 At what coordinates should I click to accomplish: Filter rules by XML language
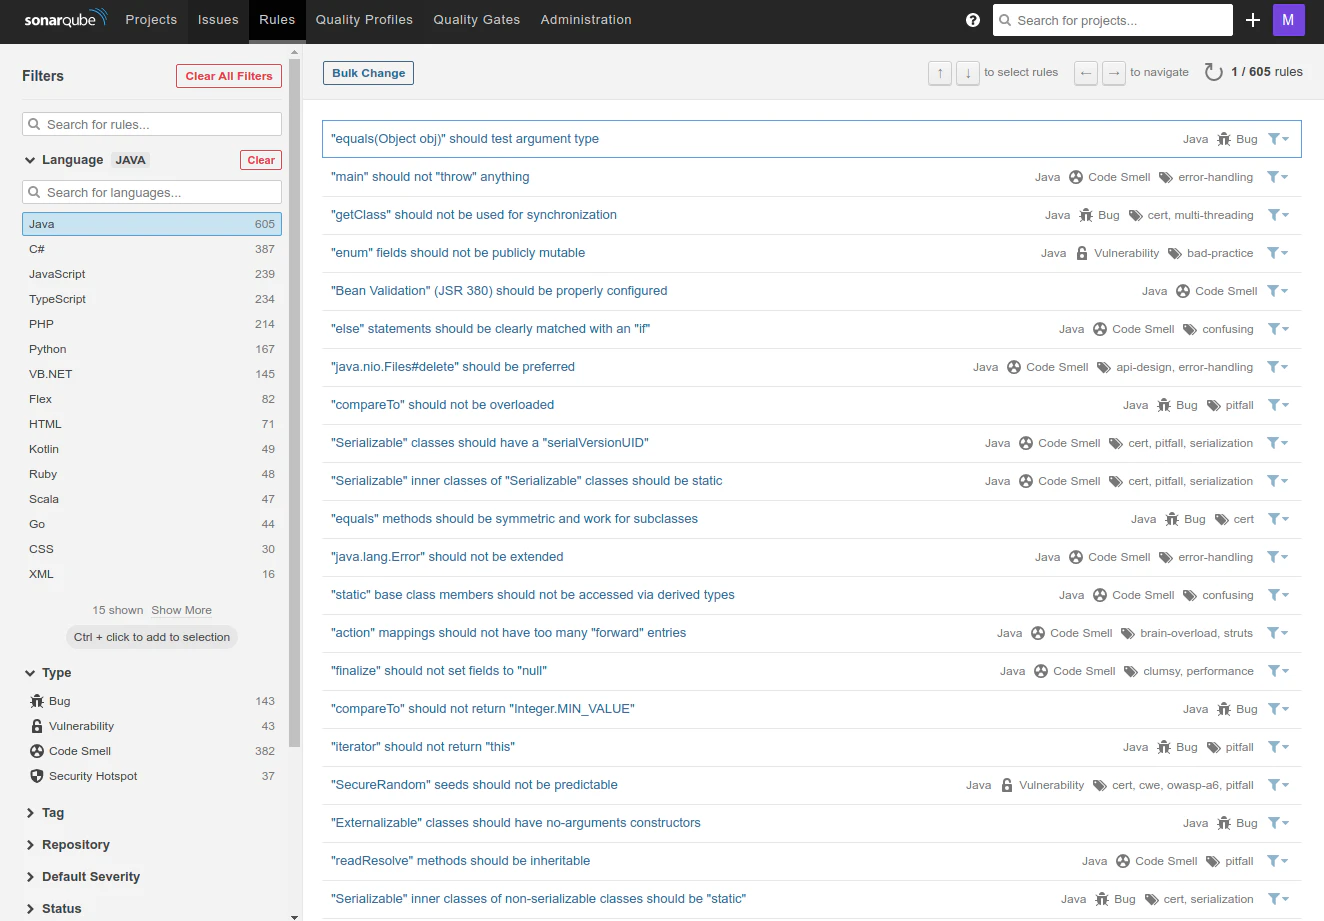pos(152,574)
